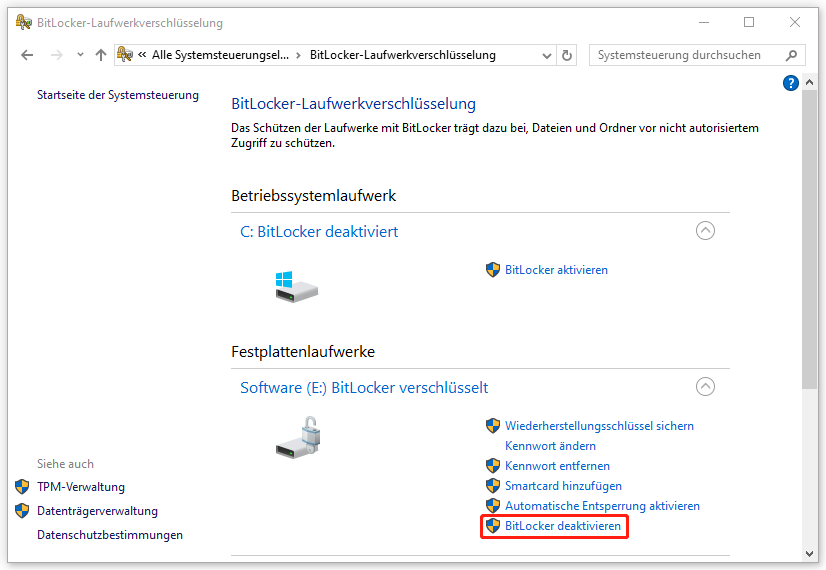Click 'Smartcard hinzufügen' link

(563, 486)
